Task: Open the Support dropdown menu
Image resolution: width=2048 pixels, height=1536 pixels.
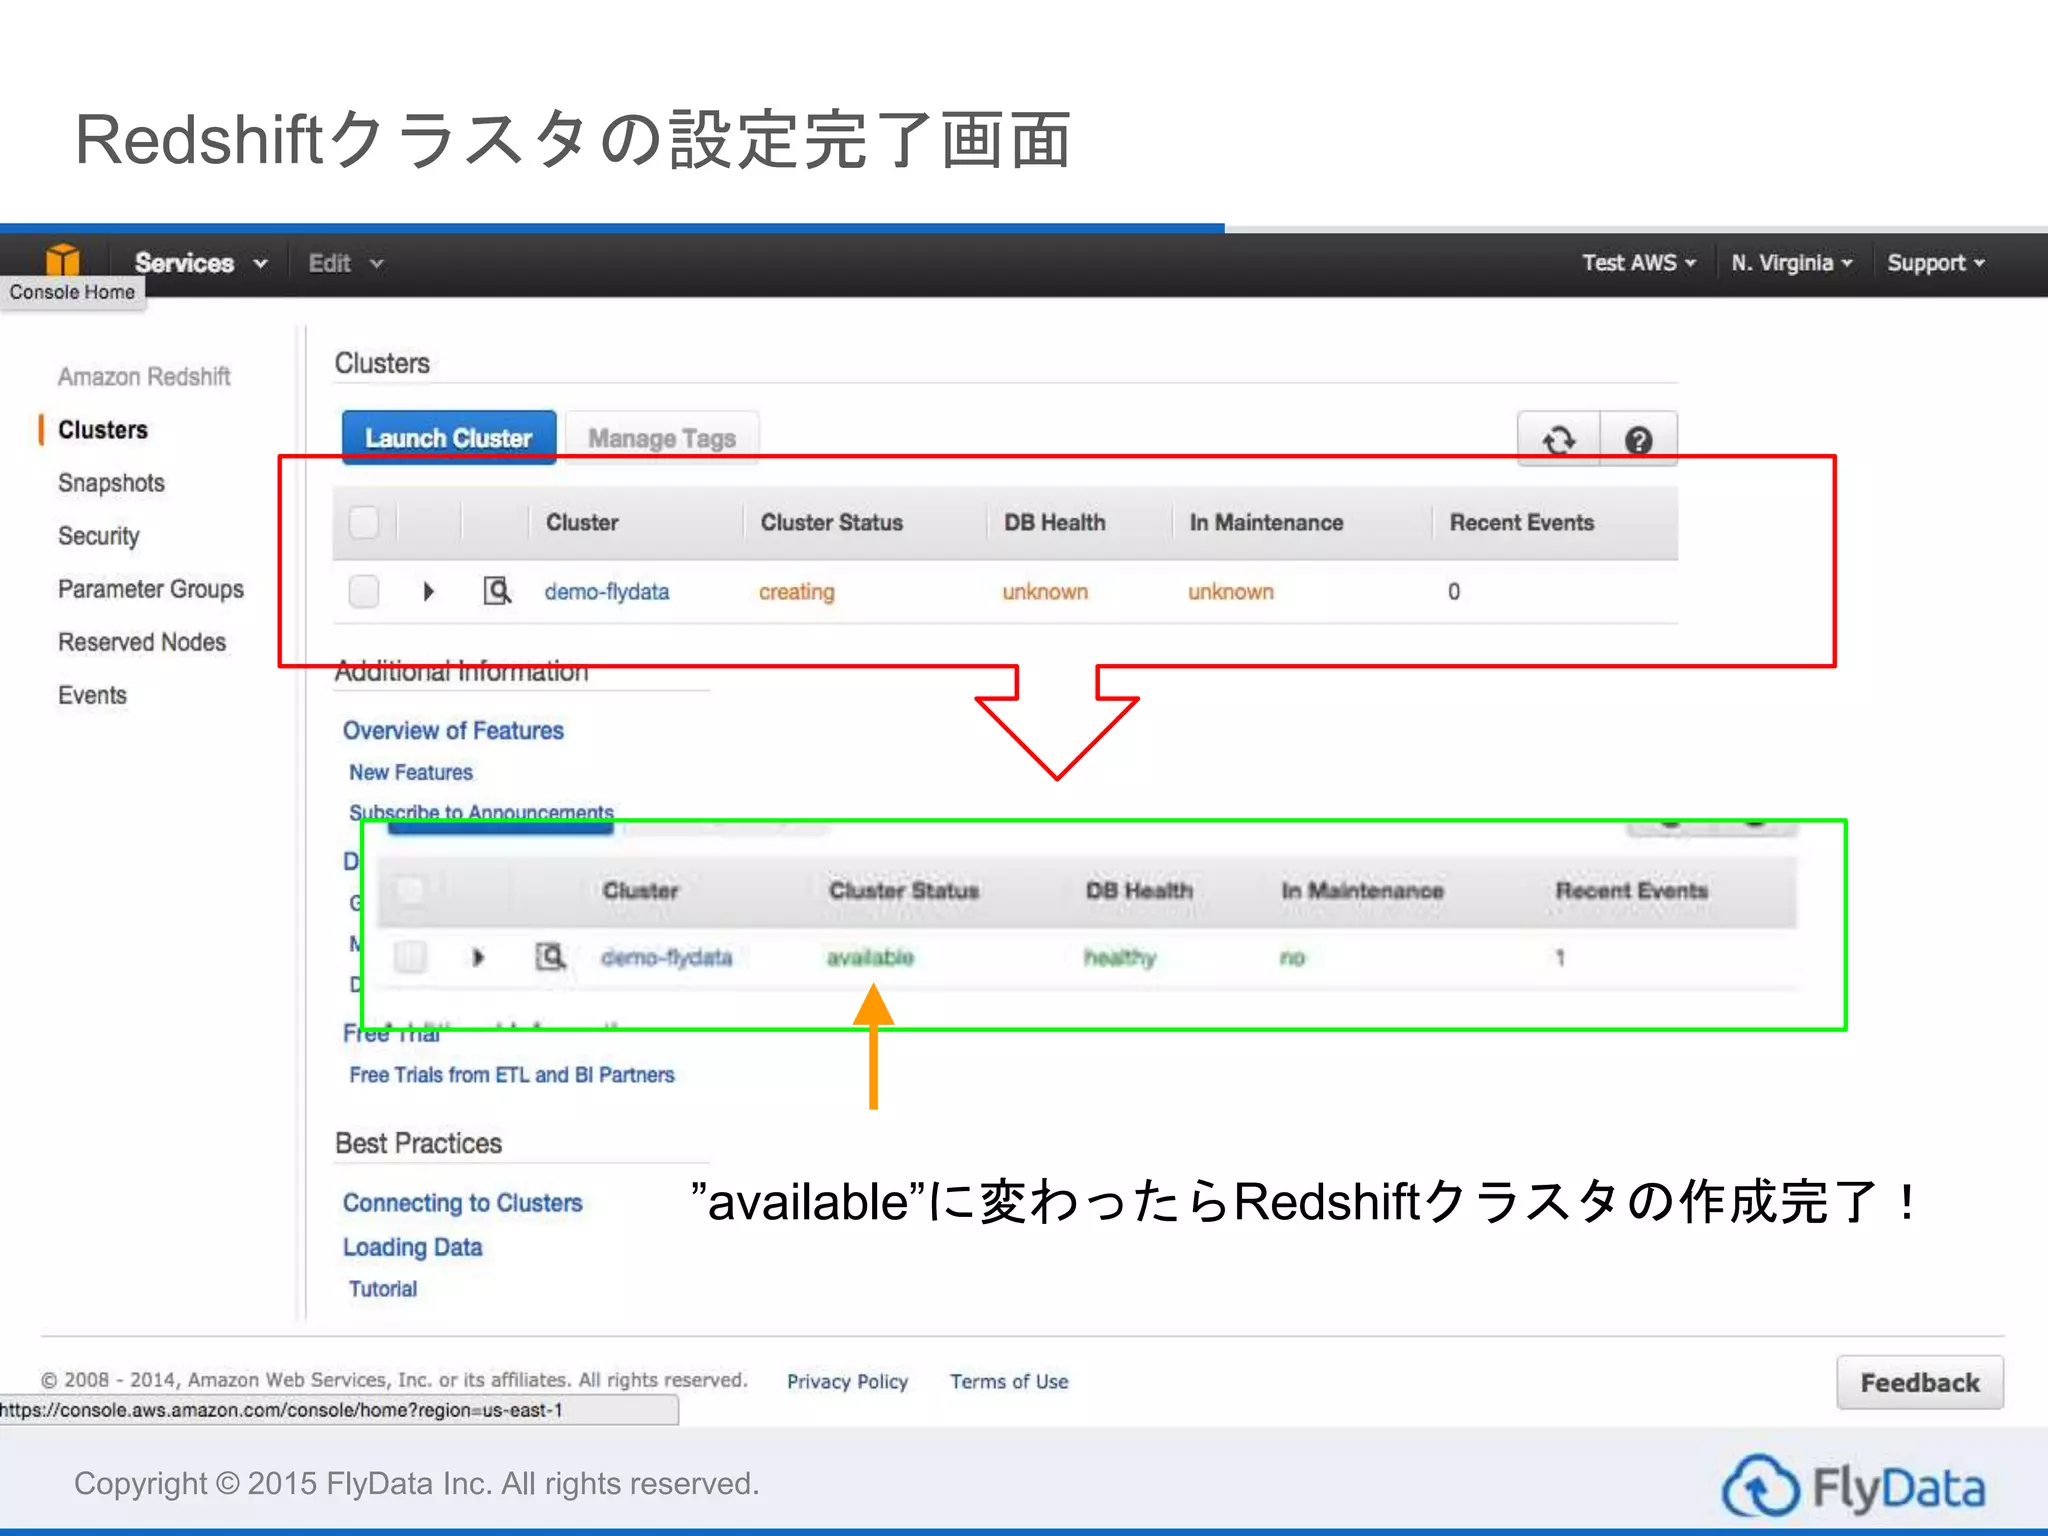Action: tap(1935, 263)
